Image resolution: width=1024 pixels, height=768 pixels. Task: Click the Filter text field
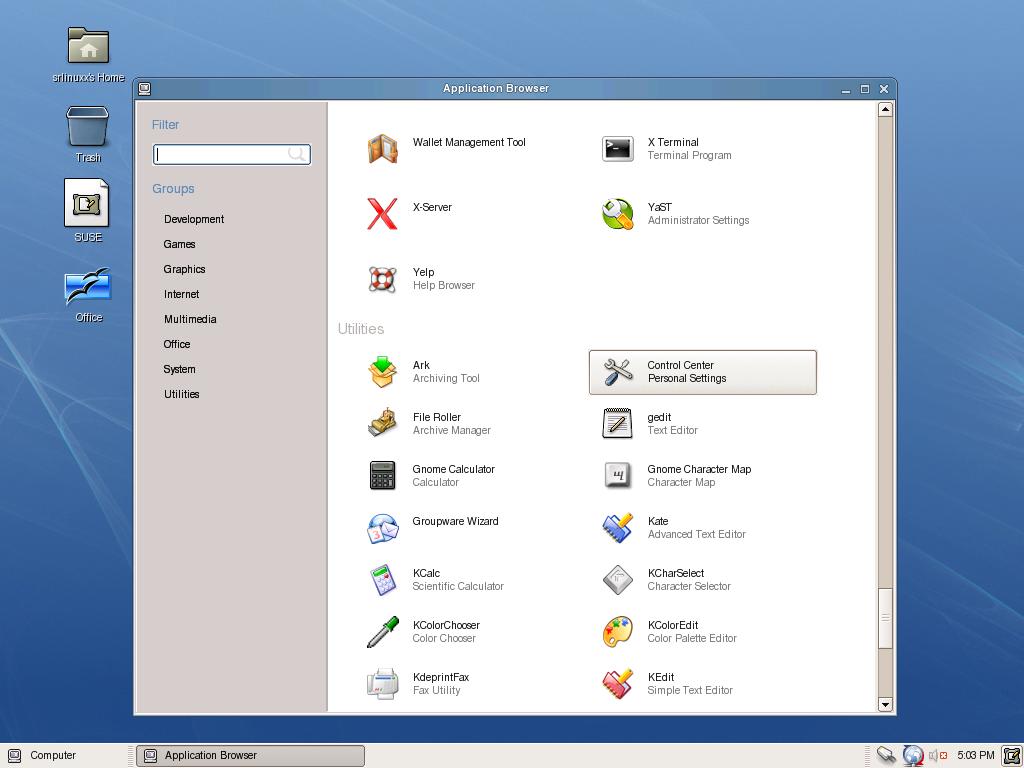232,154
